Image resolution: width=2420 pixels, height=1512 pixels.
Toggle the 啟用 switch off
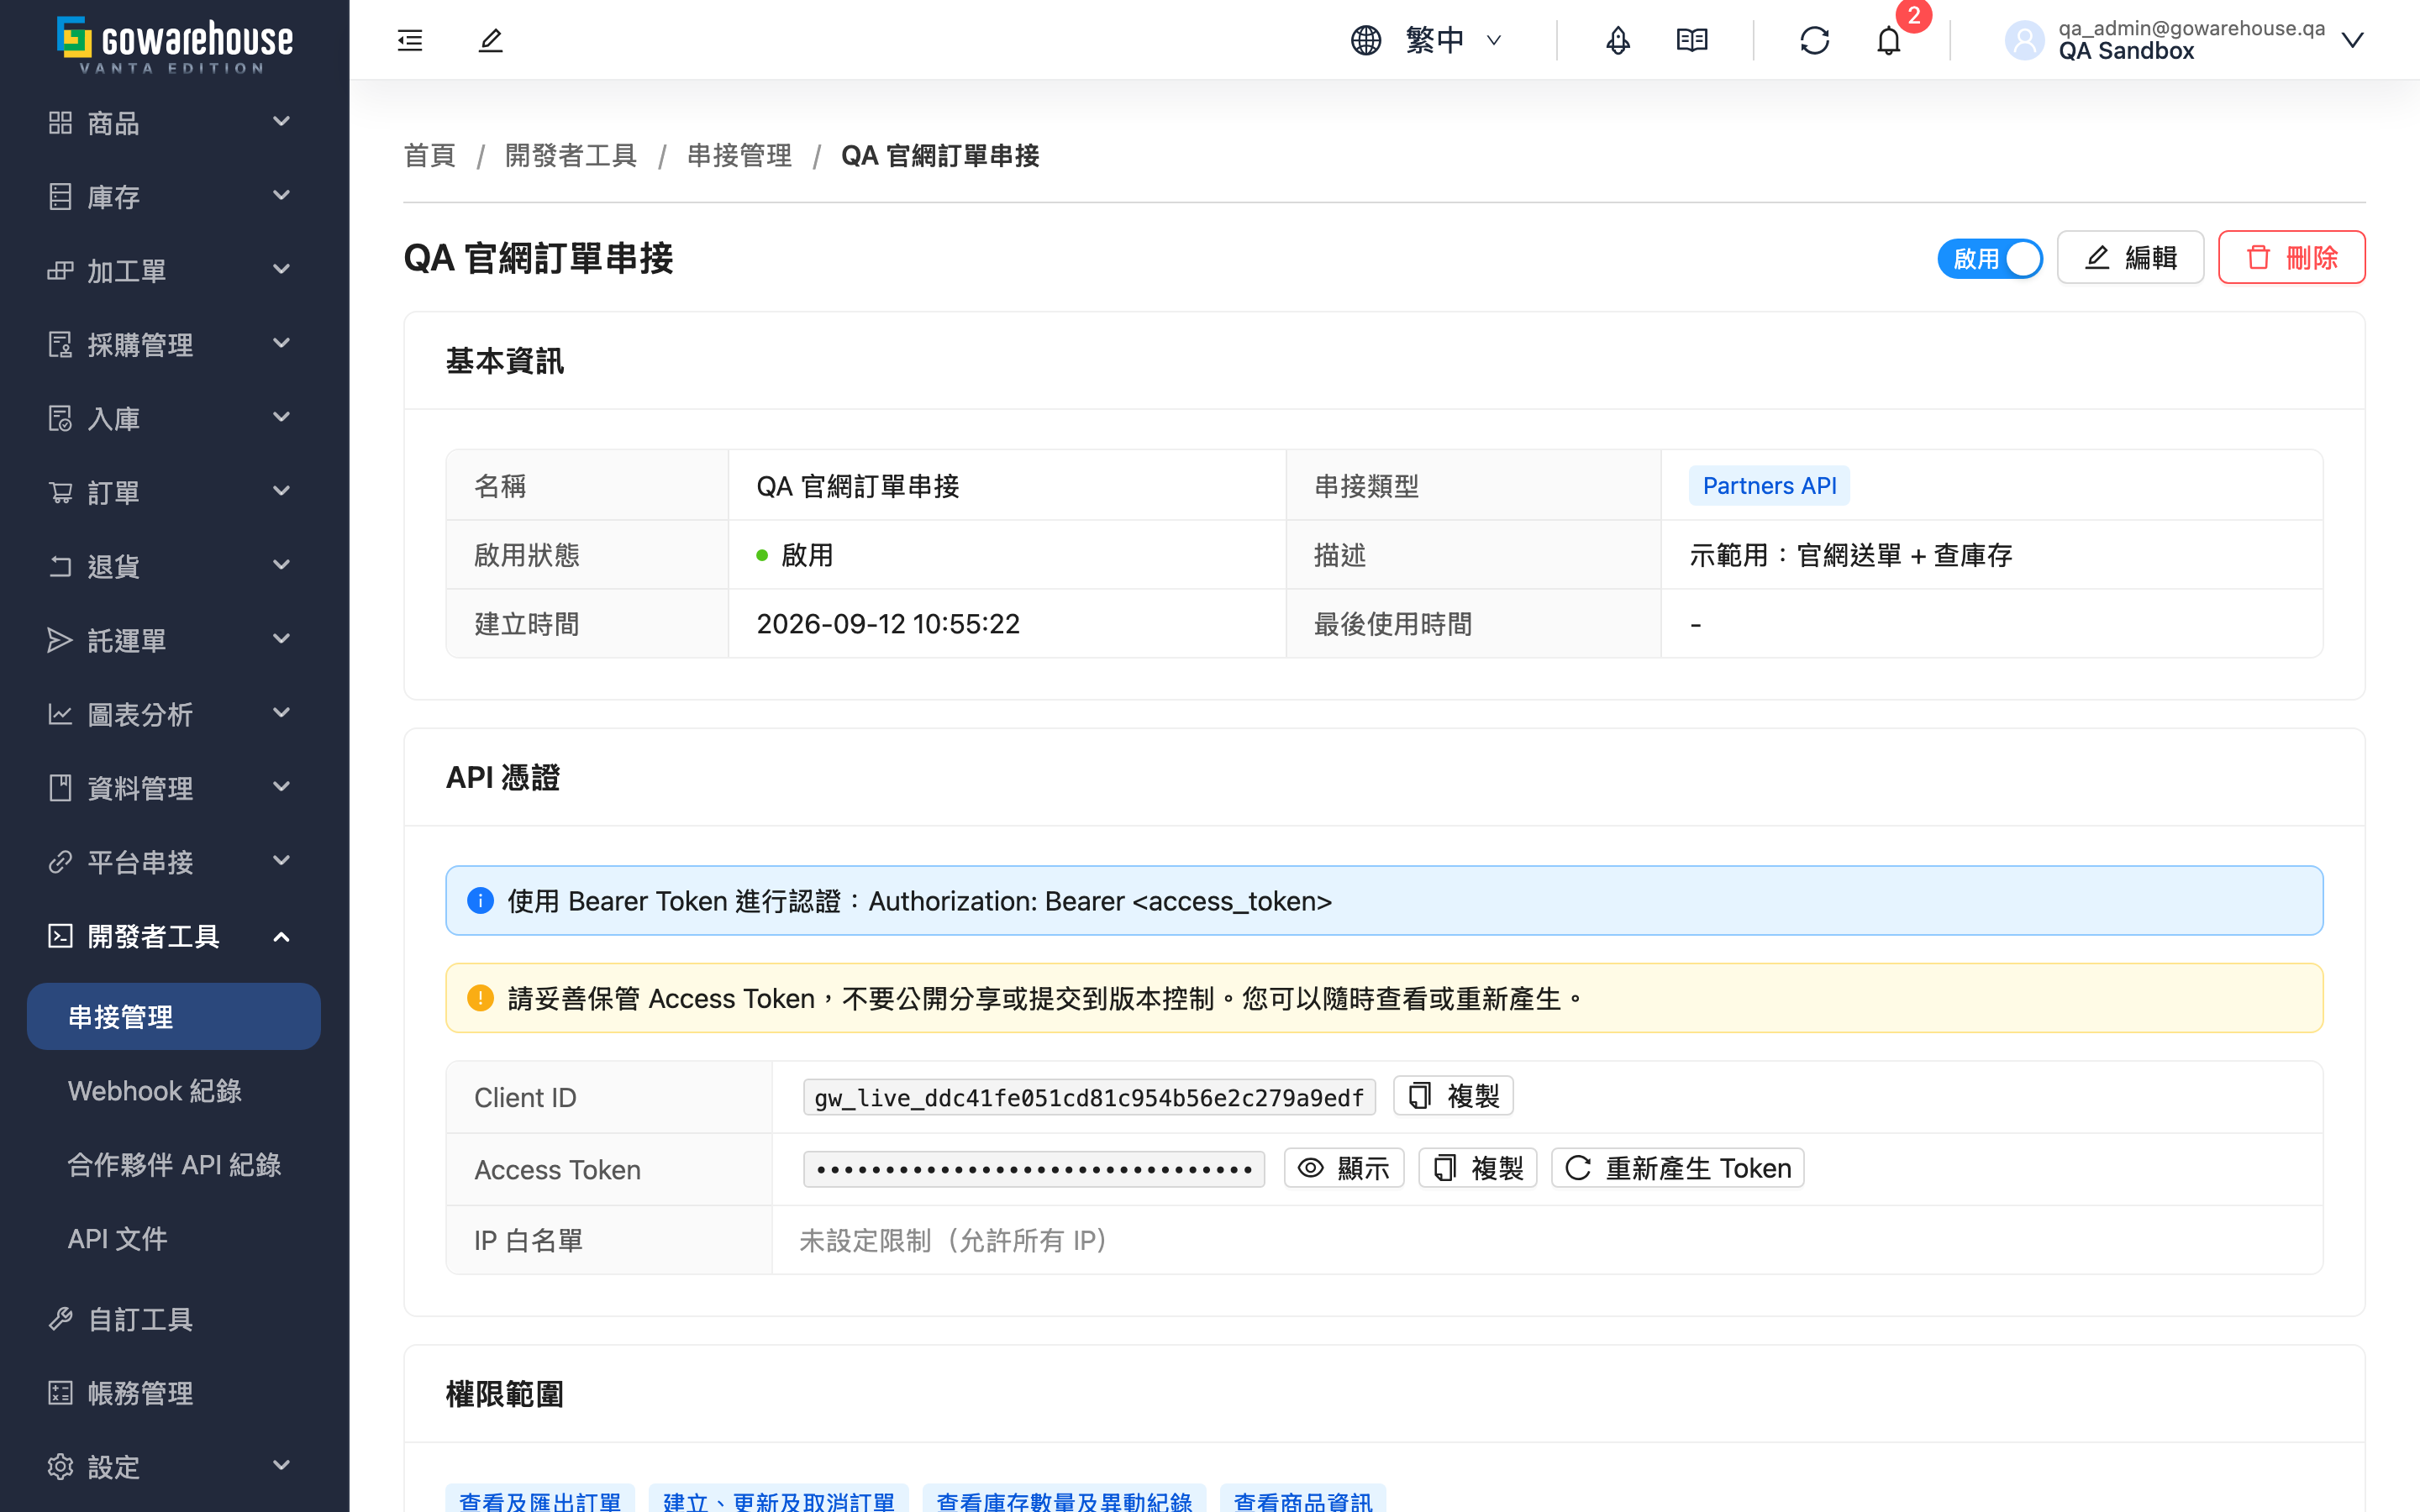tap(1990, 258)
